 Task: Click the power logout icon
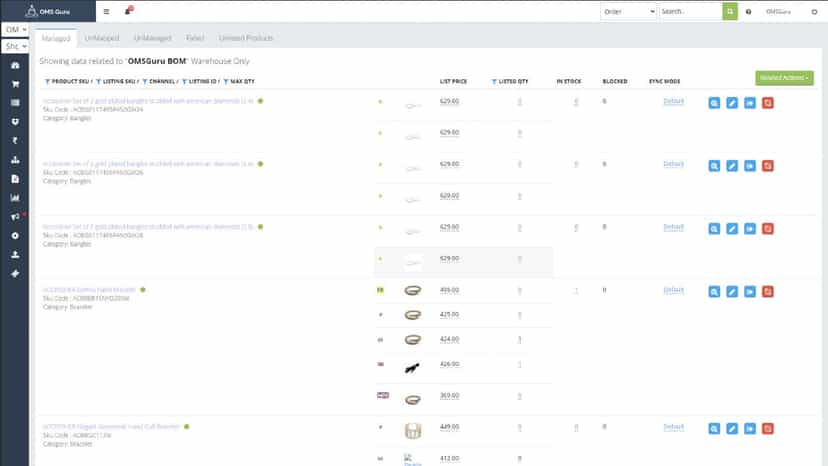click(x=814, y=12)
